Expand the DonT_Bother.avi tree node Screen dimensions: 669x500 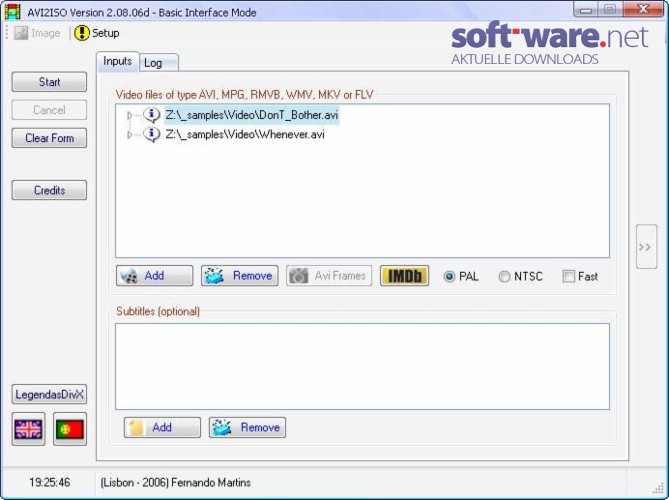(x=130, y=115)
